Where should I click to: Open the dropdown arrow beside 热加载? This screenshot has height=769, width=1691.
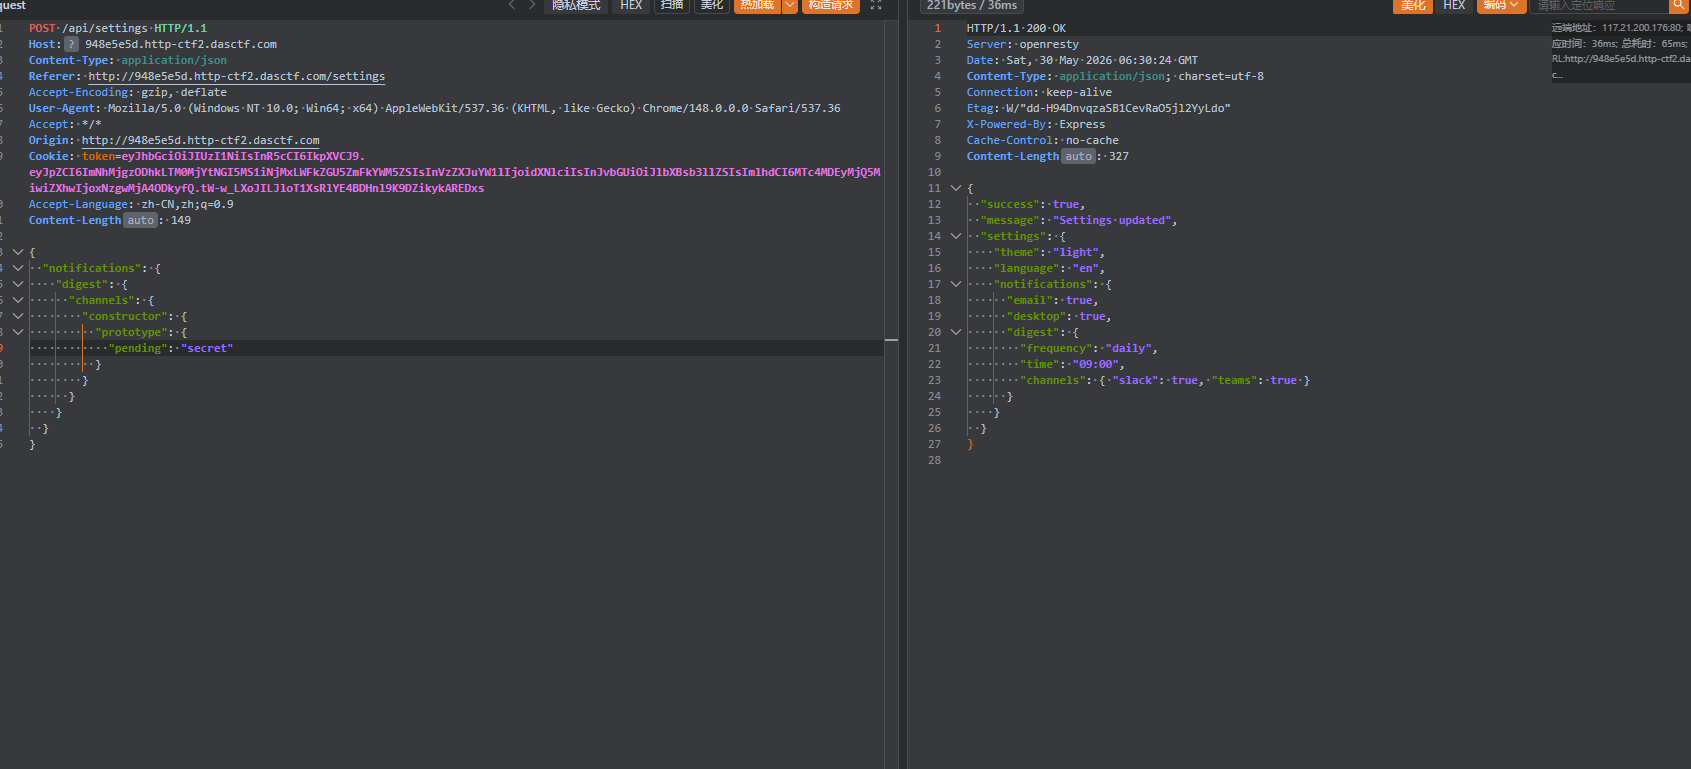[x=789, y=5]
